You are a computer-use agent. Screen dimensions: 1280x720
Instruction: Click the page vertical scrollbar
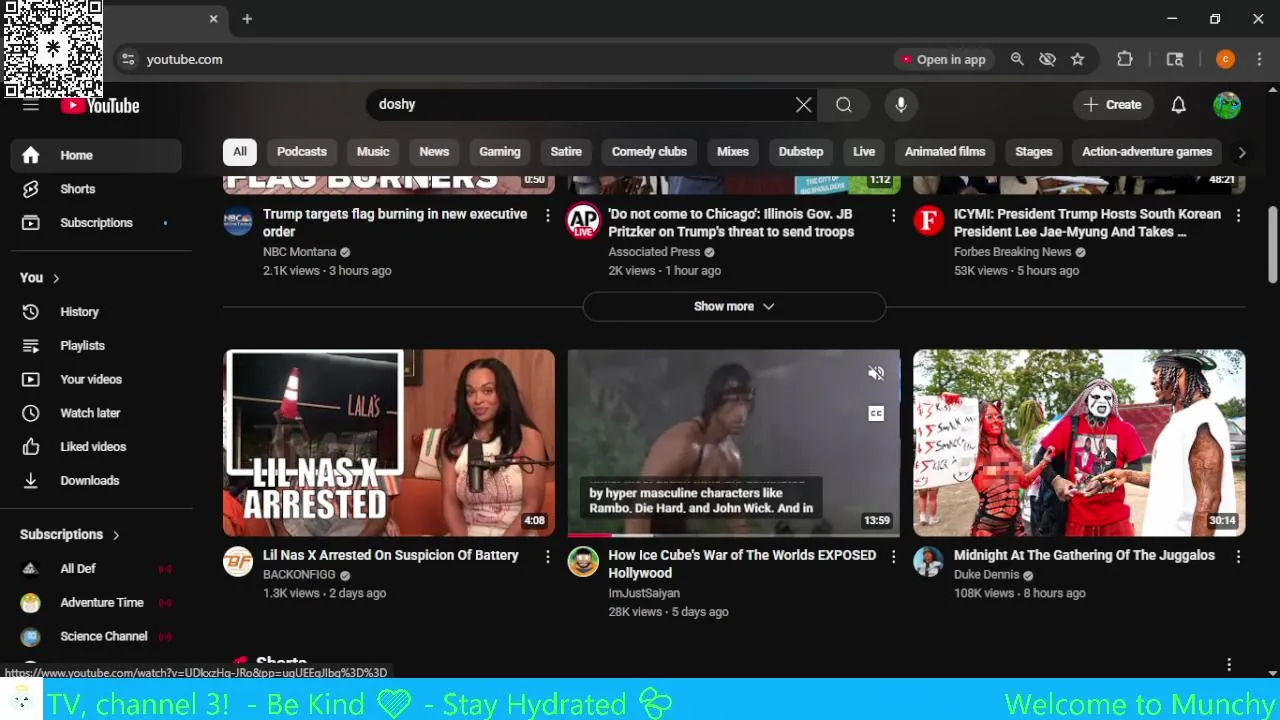point(1272,245)
